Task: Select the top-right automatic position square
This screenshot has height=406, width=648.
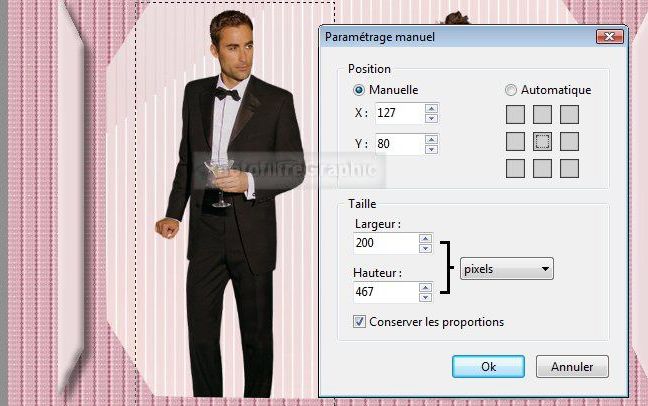Action: tap(569, 115)
